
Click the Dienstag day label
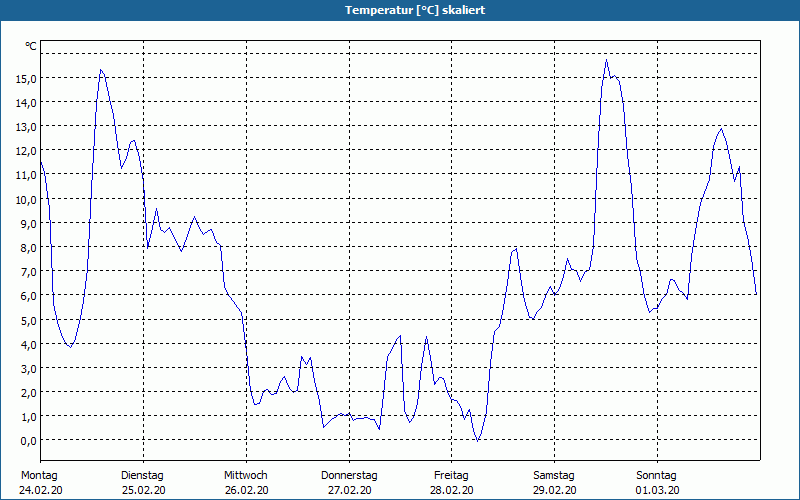click(x=142, y=476)
